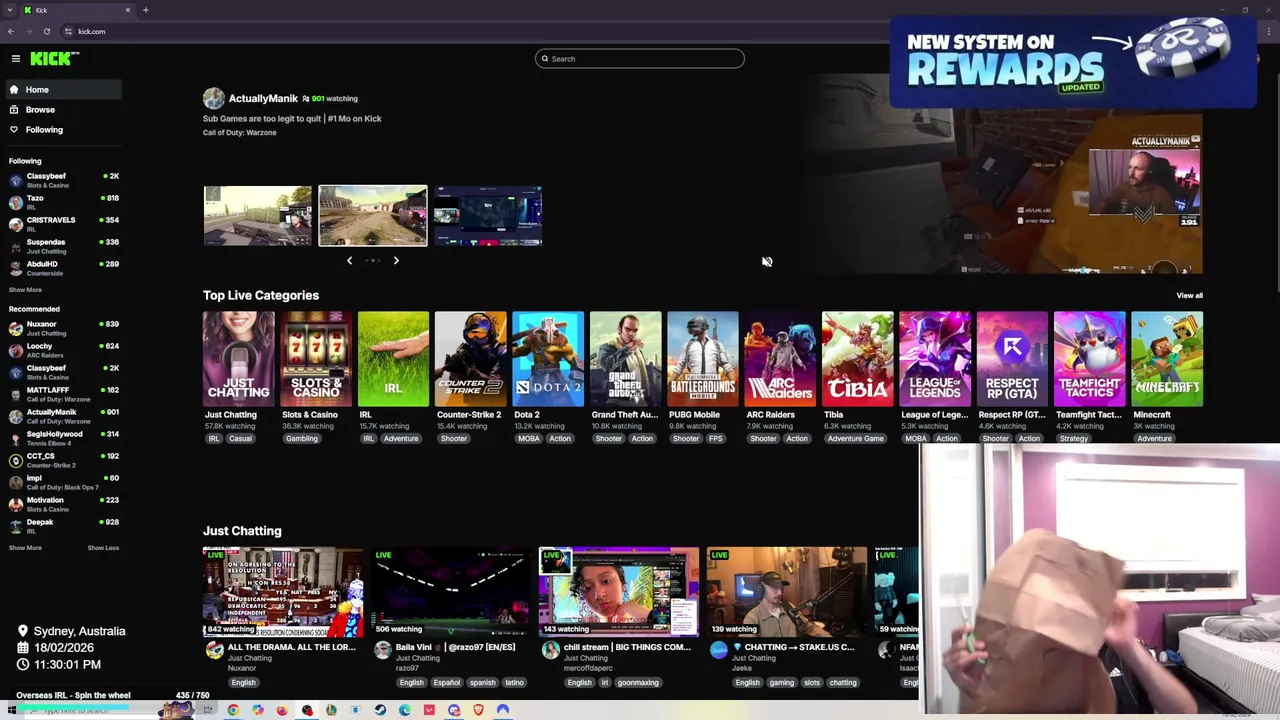The image size is (1280, 720).
Task: Unmute the featured stream preview
Action: coord(767,262)
